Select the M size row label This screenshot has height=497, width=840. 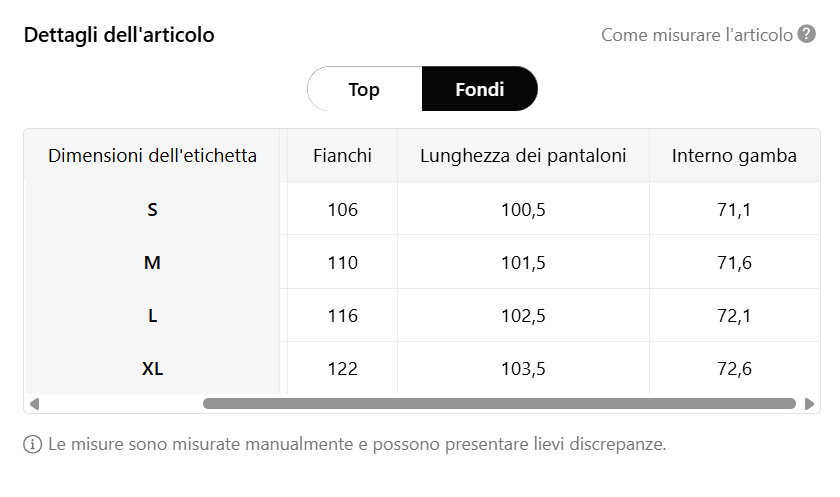coord(152,263)
